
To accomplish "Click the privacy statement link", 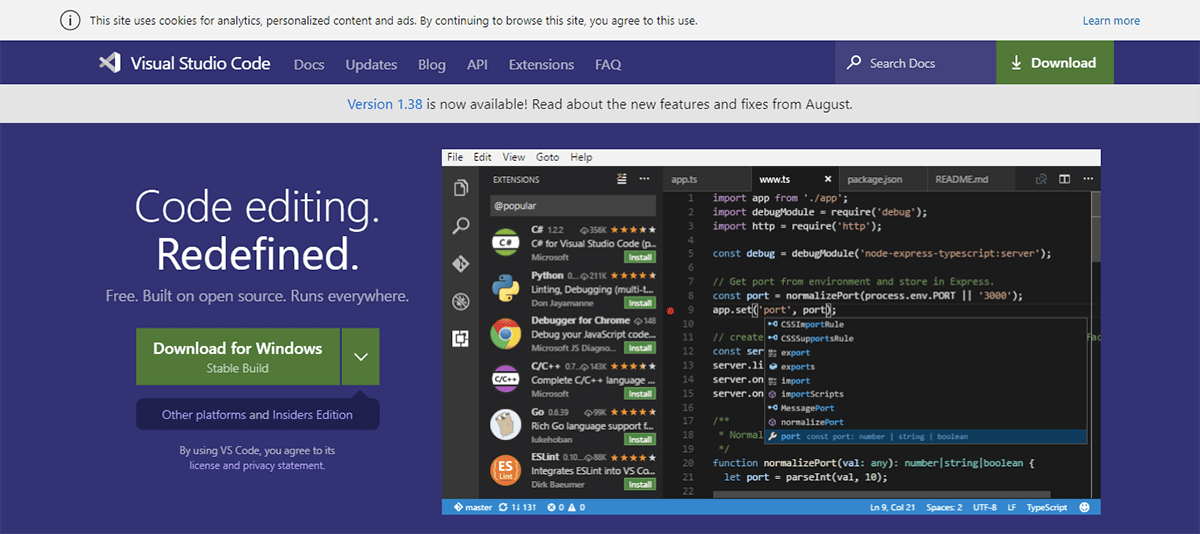I will pos(284,465).
